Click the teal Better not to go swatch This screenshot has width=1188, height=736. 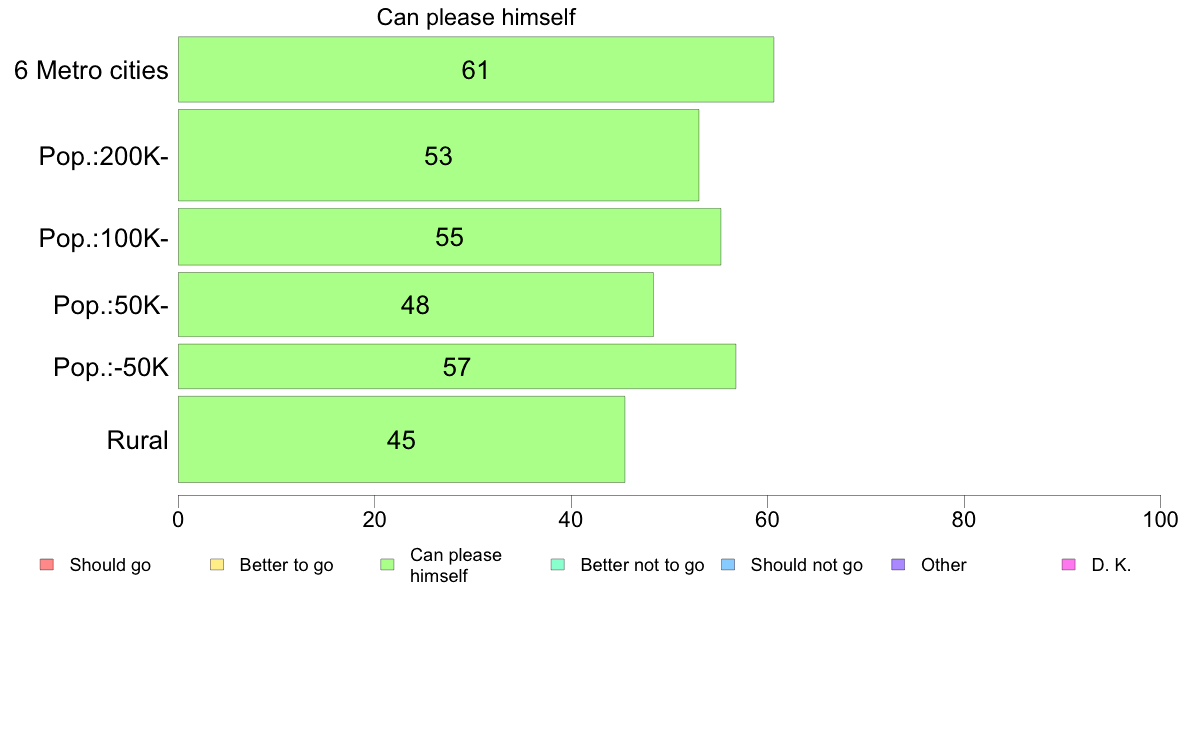coord(558,565)
